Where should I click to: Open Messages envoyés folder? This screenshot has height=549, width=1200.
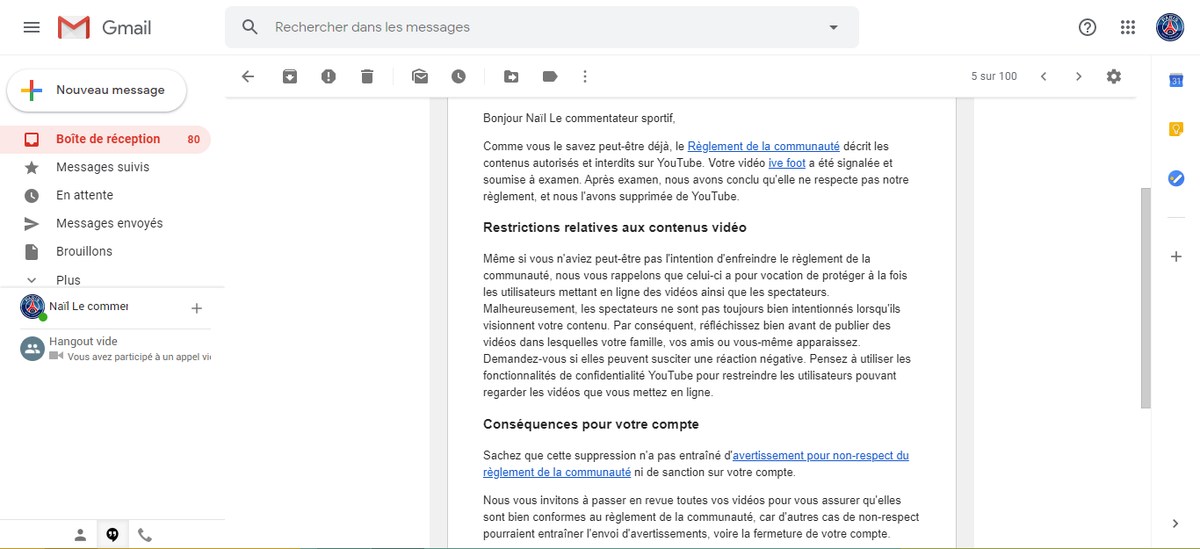click(106, 223)
